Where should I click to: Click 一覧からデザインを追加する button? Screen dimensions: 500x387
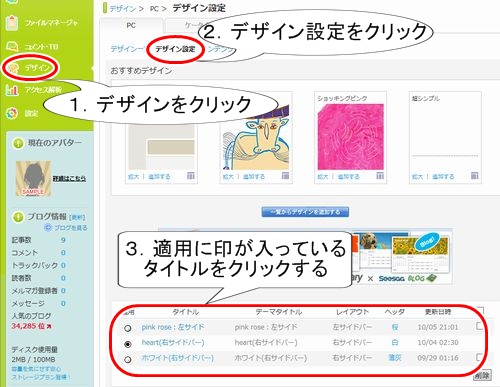pyautogui.click(x=305, y=212)
